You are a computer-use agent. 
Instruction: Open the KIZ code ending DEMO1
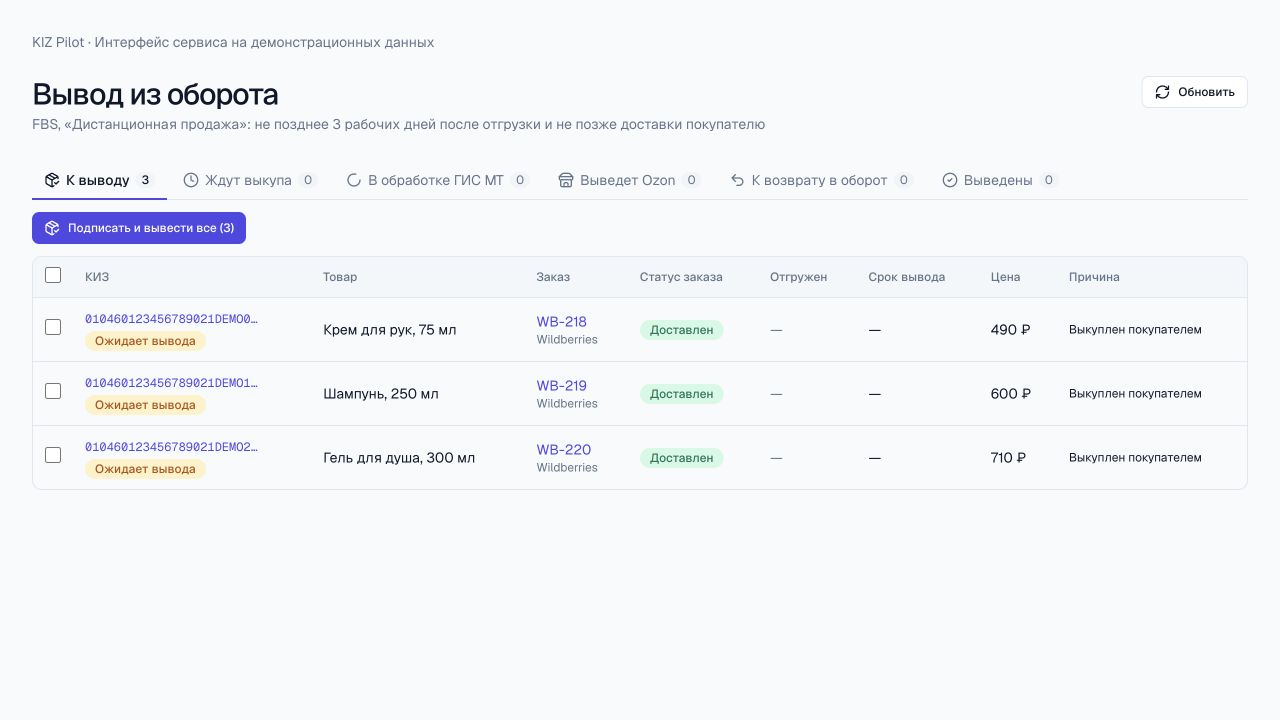[171, 383]
